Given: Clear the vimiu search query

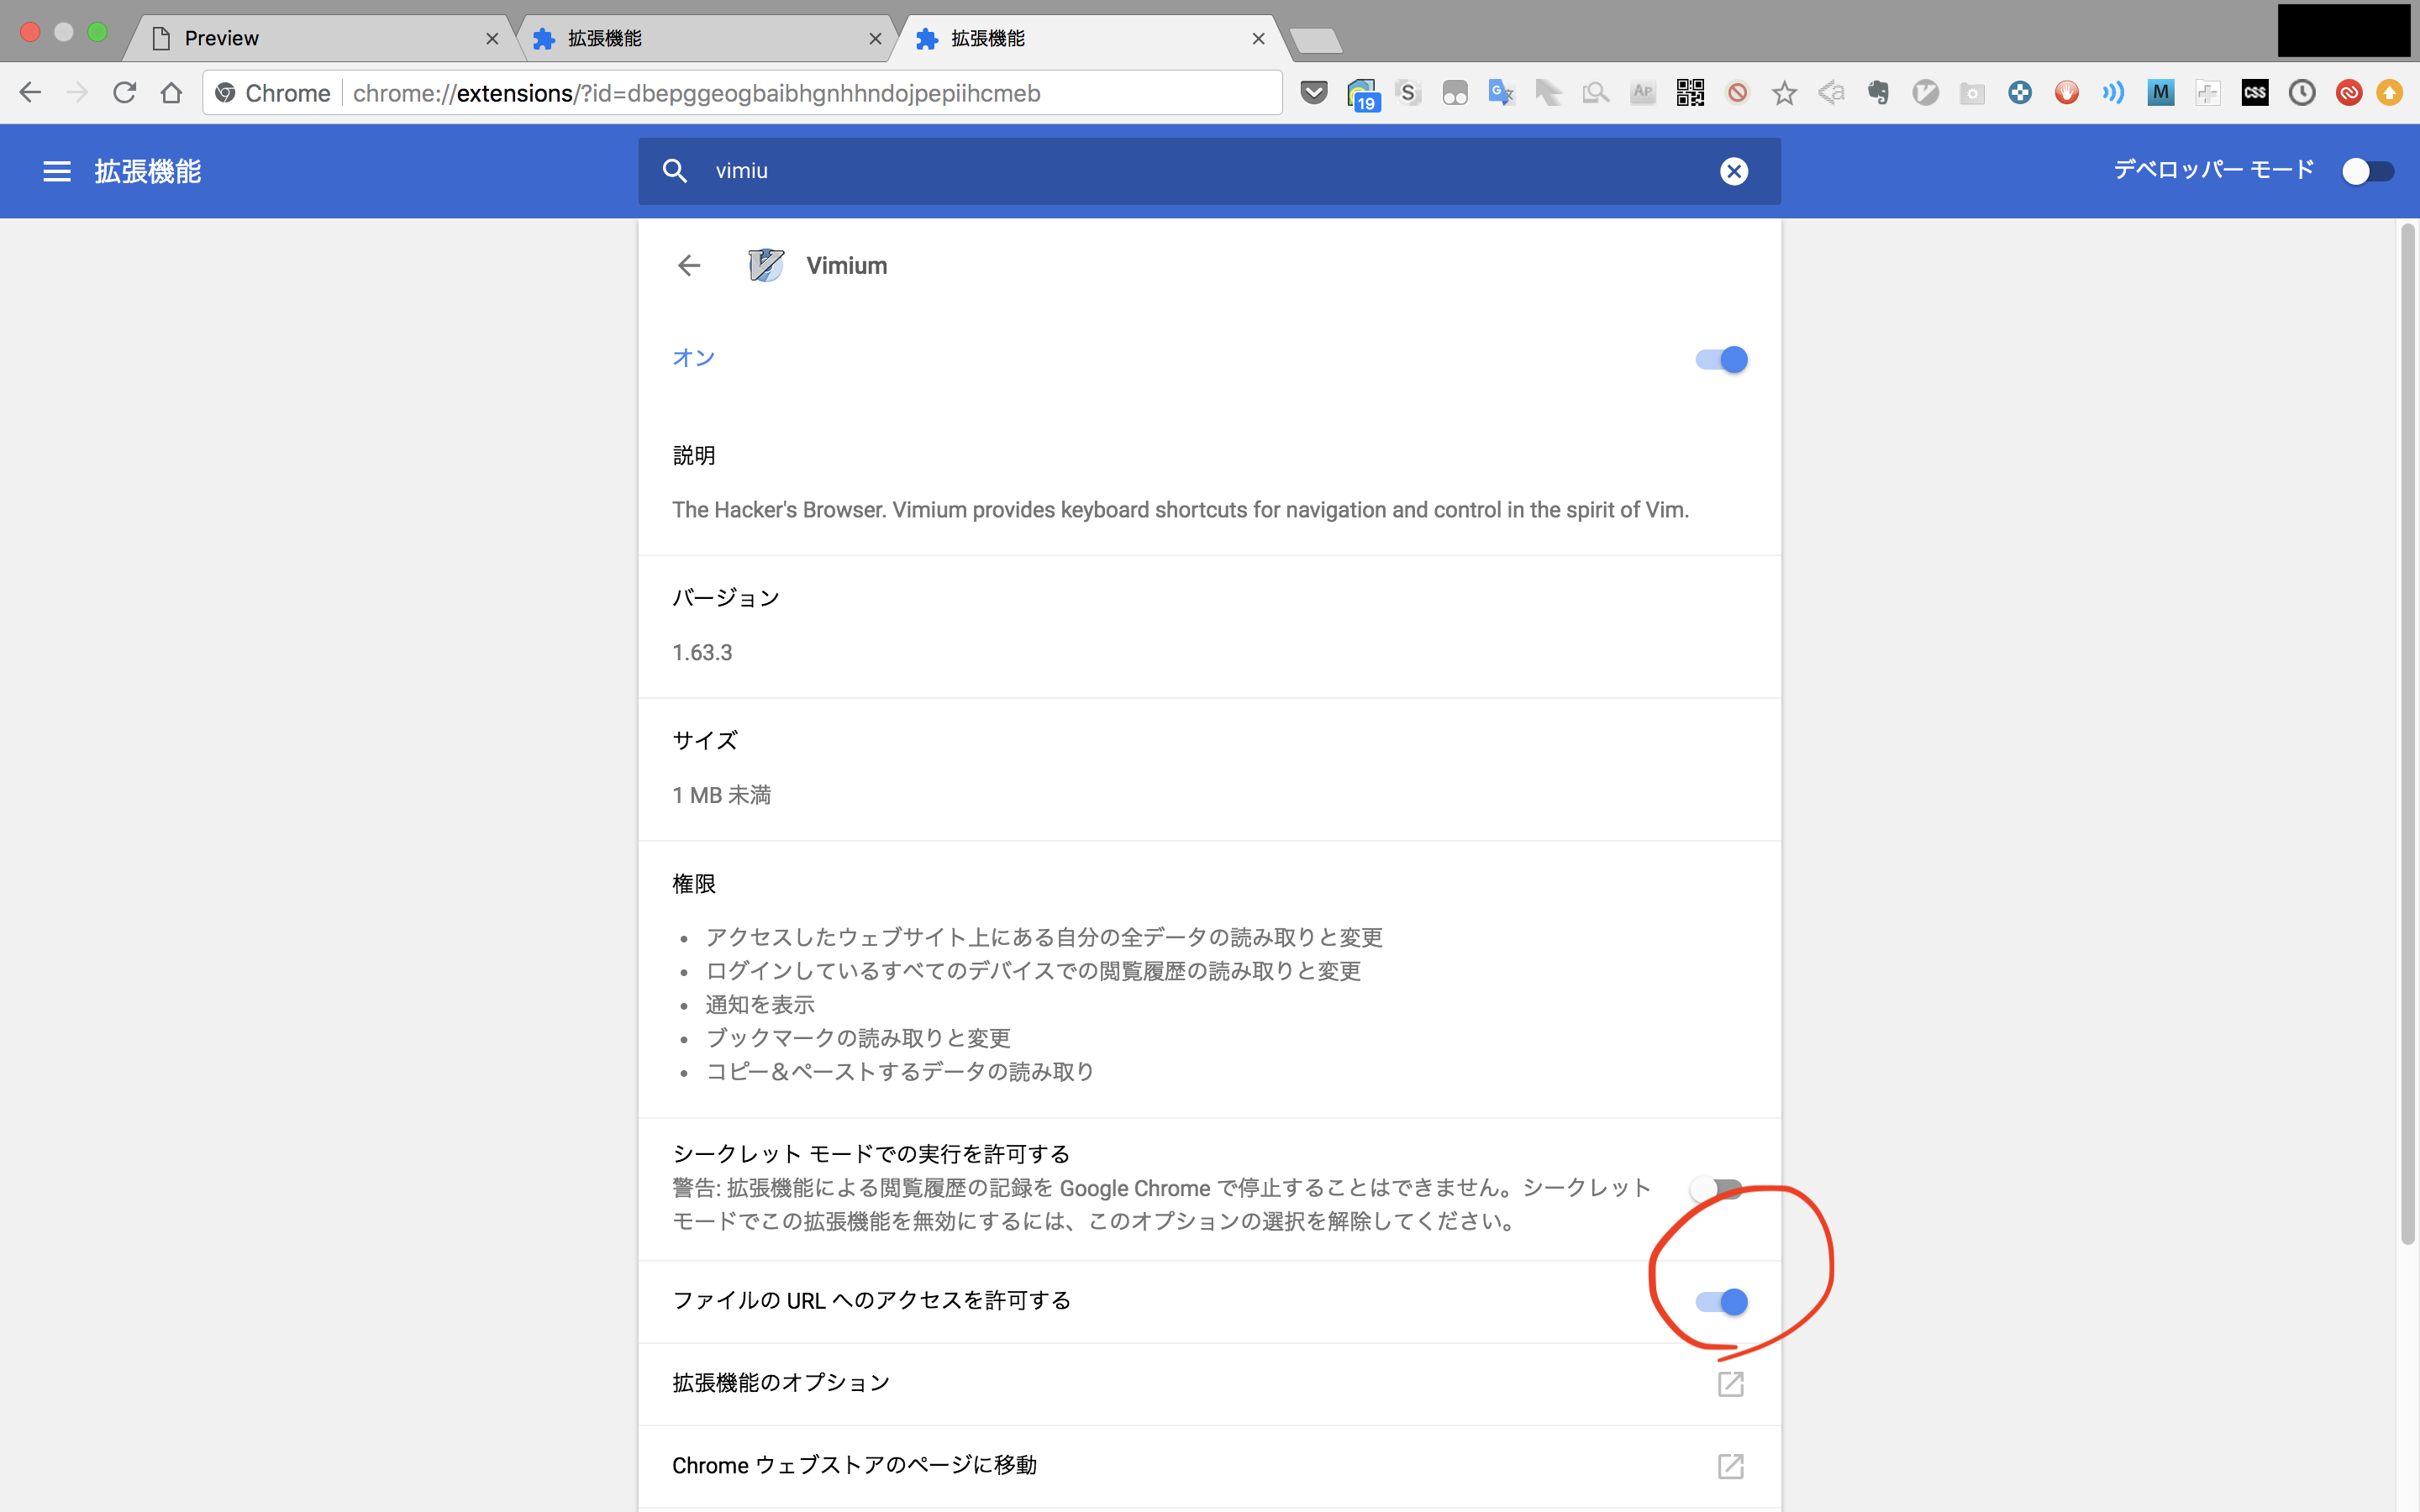Looking at the screenshot, I should pyautogui.click(x=1735, y=170).
